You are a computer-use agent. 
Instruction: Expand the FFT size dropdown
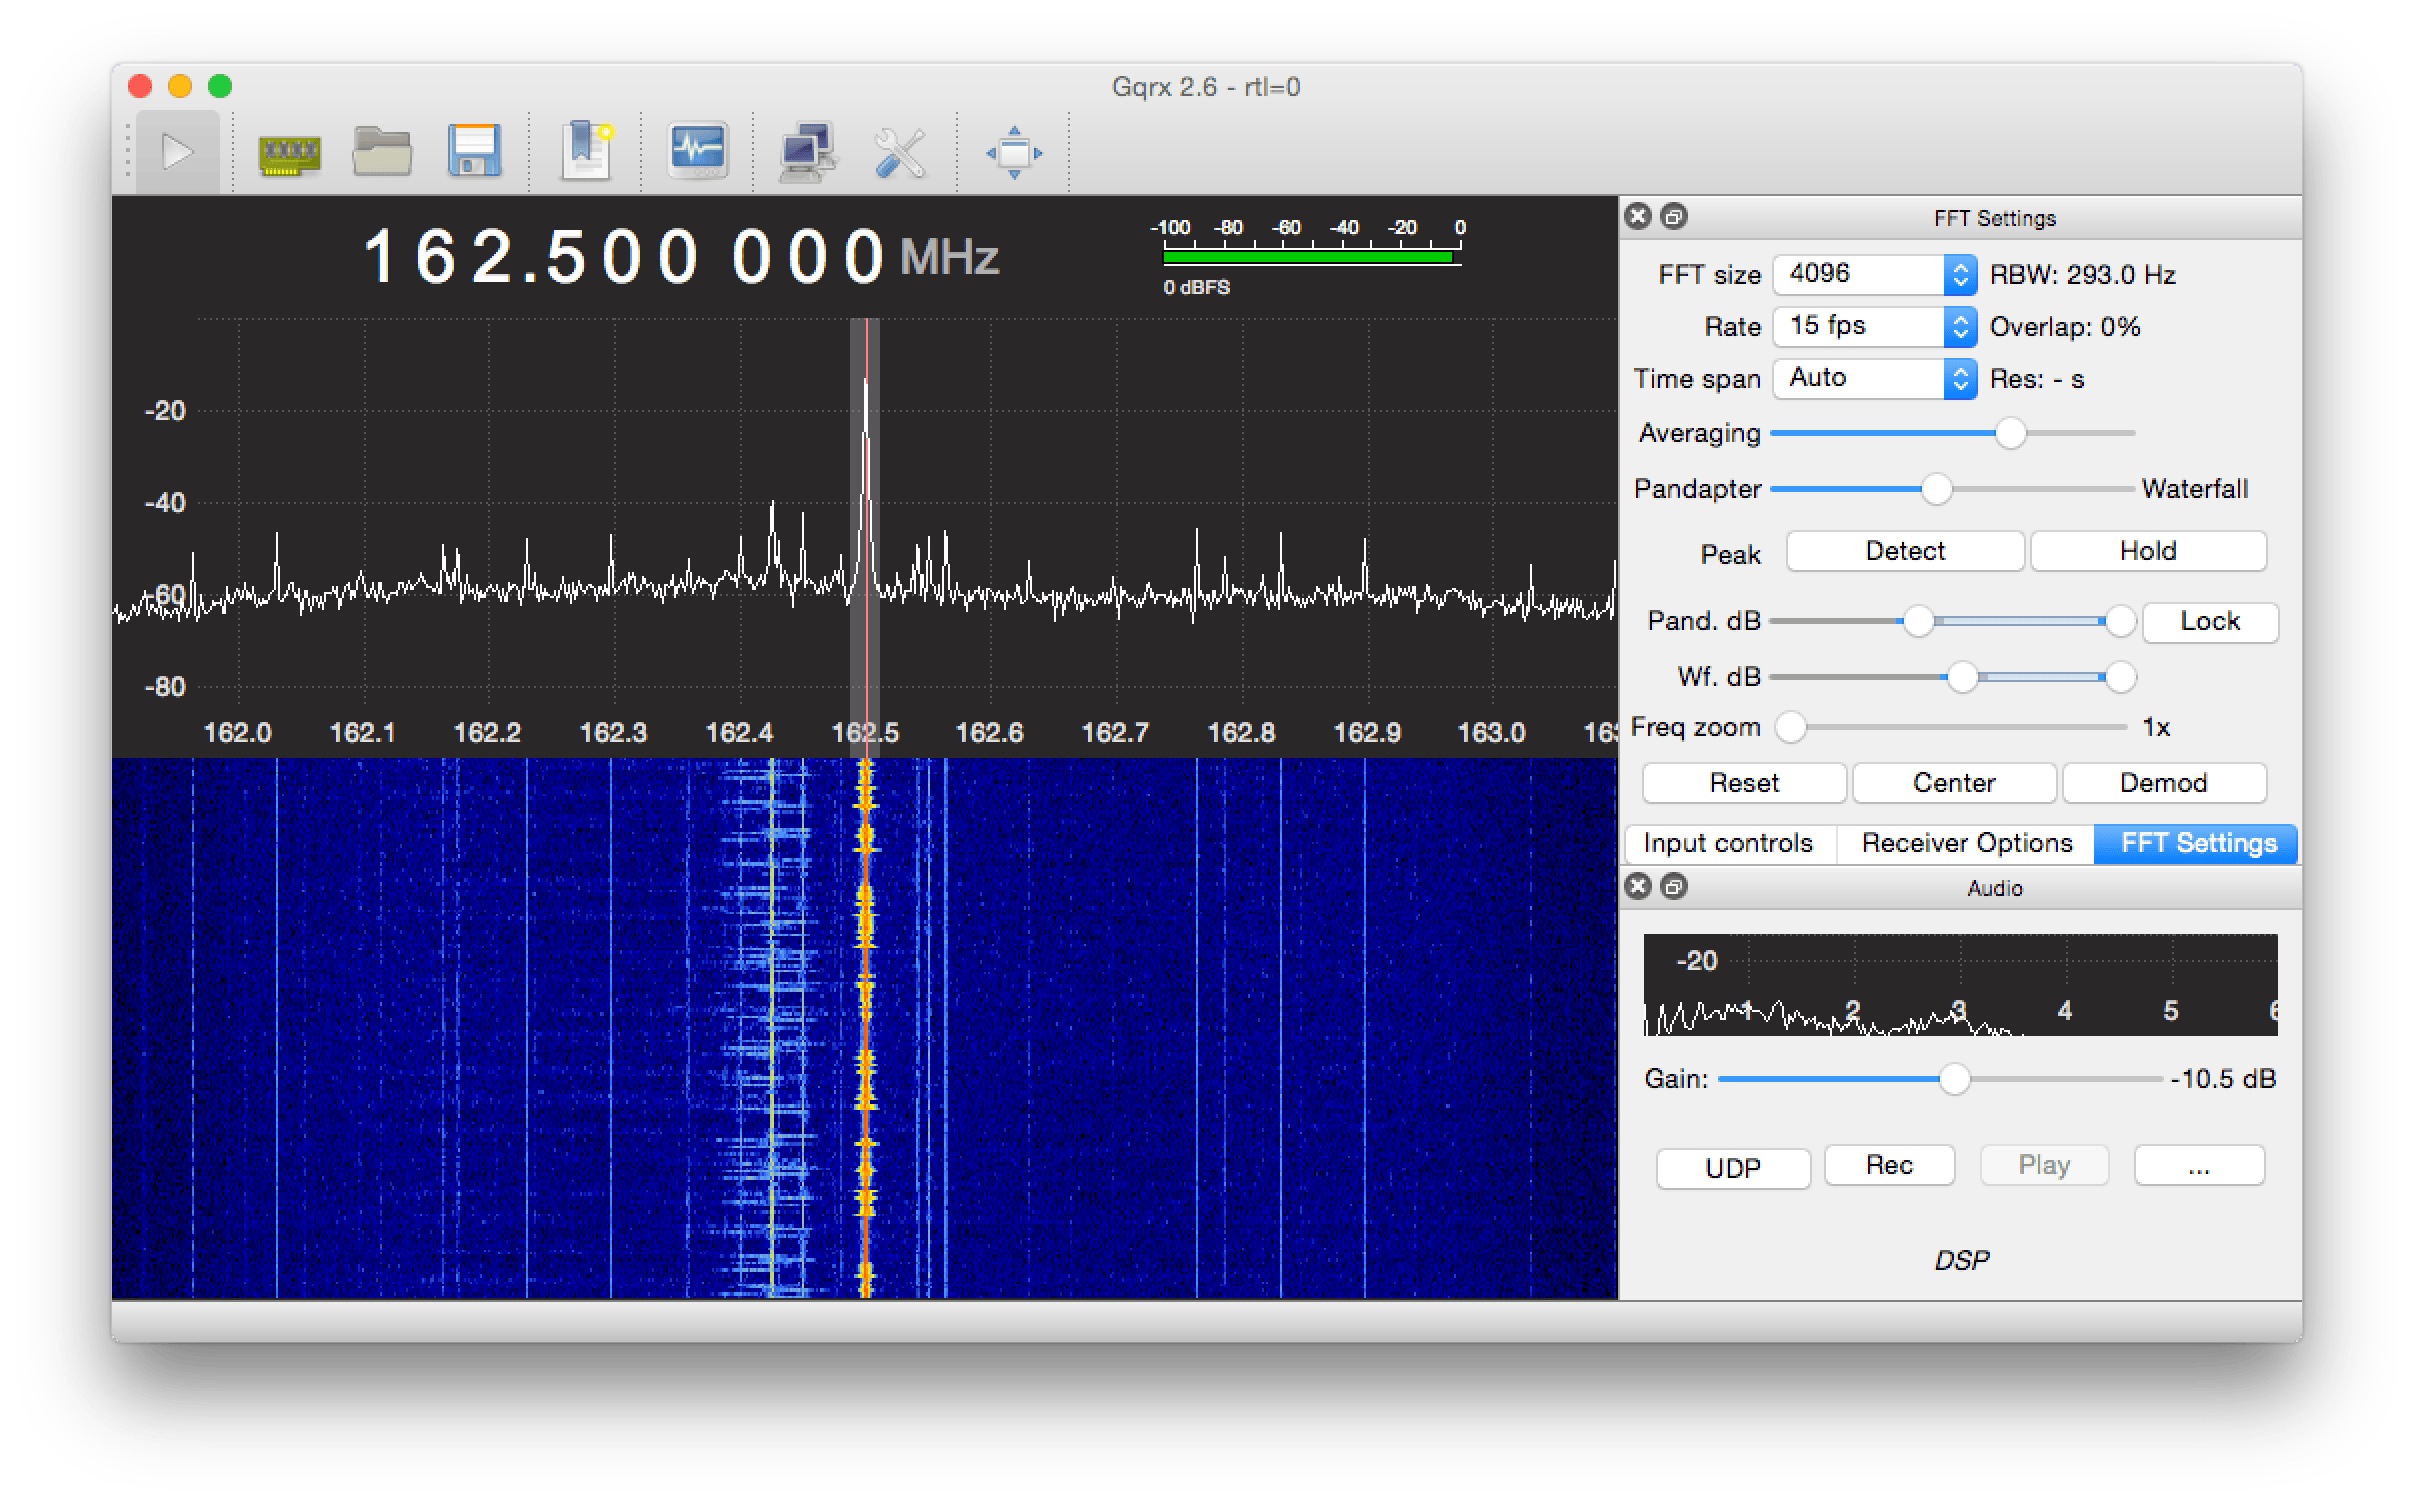click(x=1874, y=274)
